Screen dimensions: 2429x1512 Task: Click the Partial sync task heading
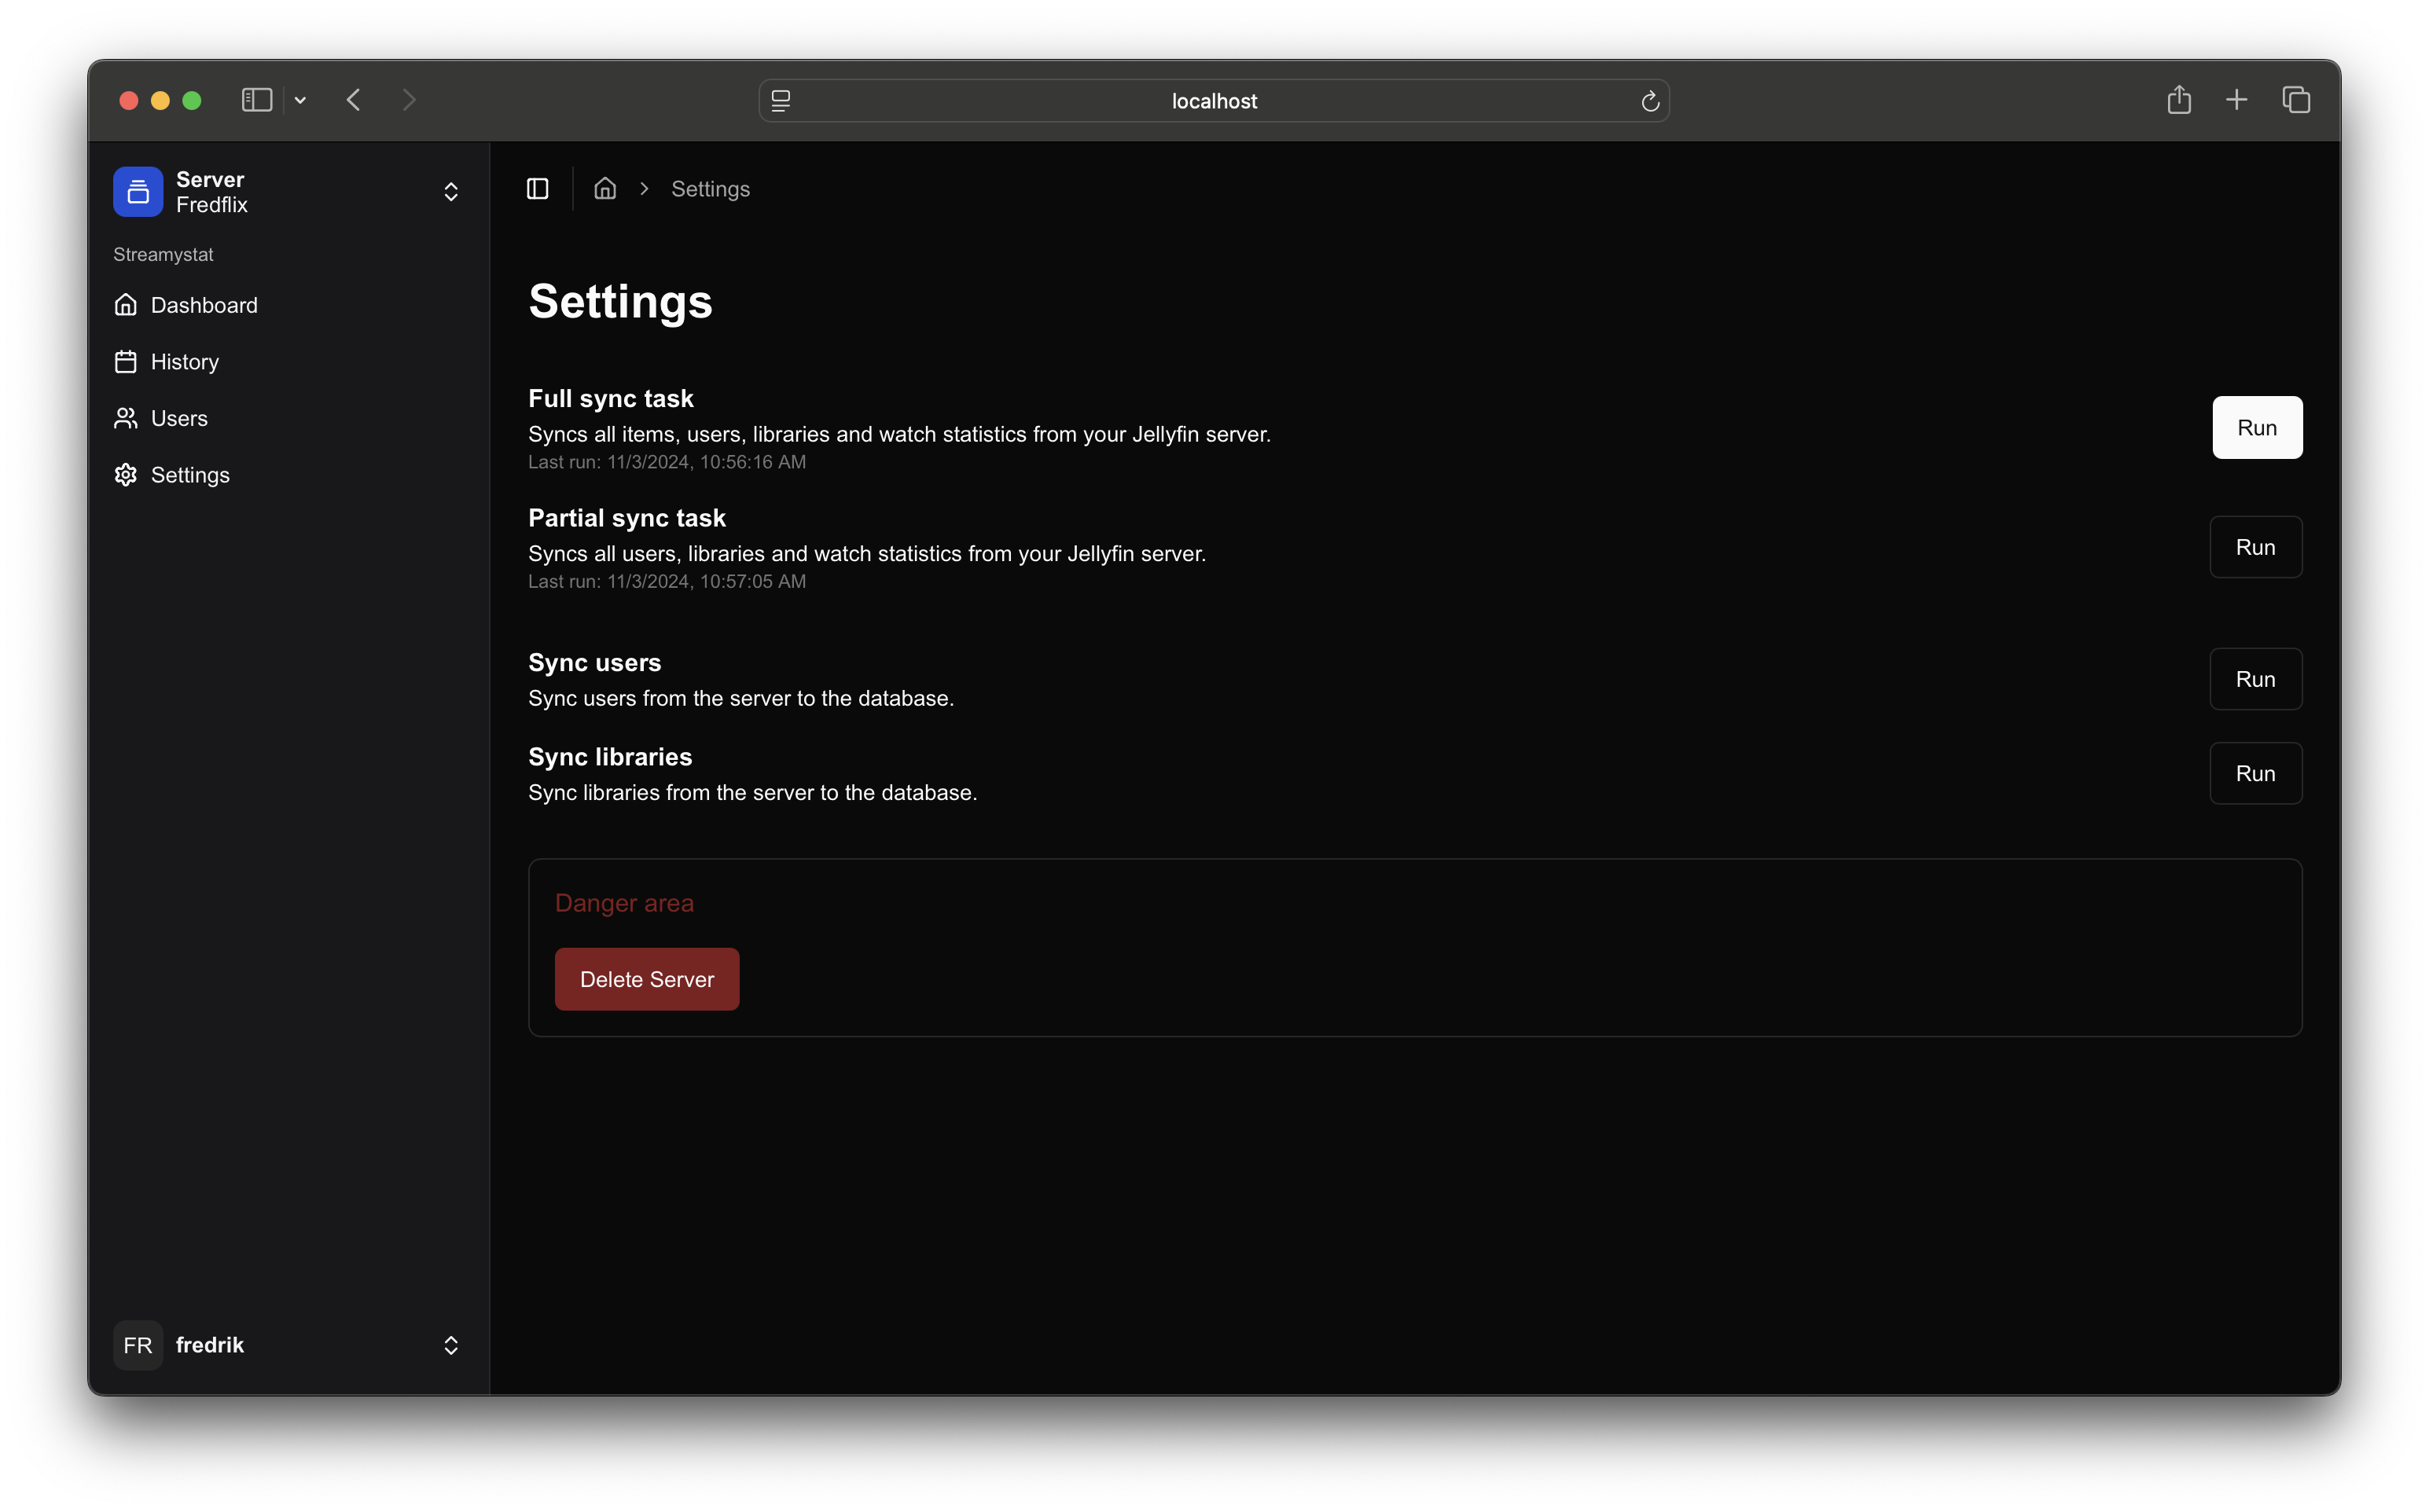point(627,518)
